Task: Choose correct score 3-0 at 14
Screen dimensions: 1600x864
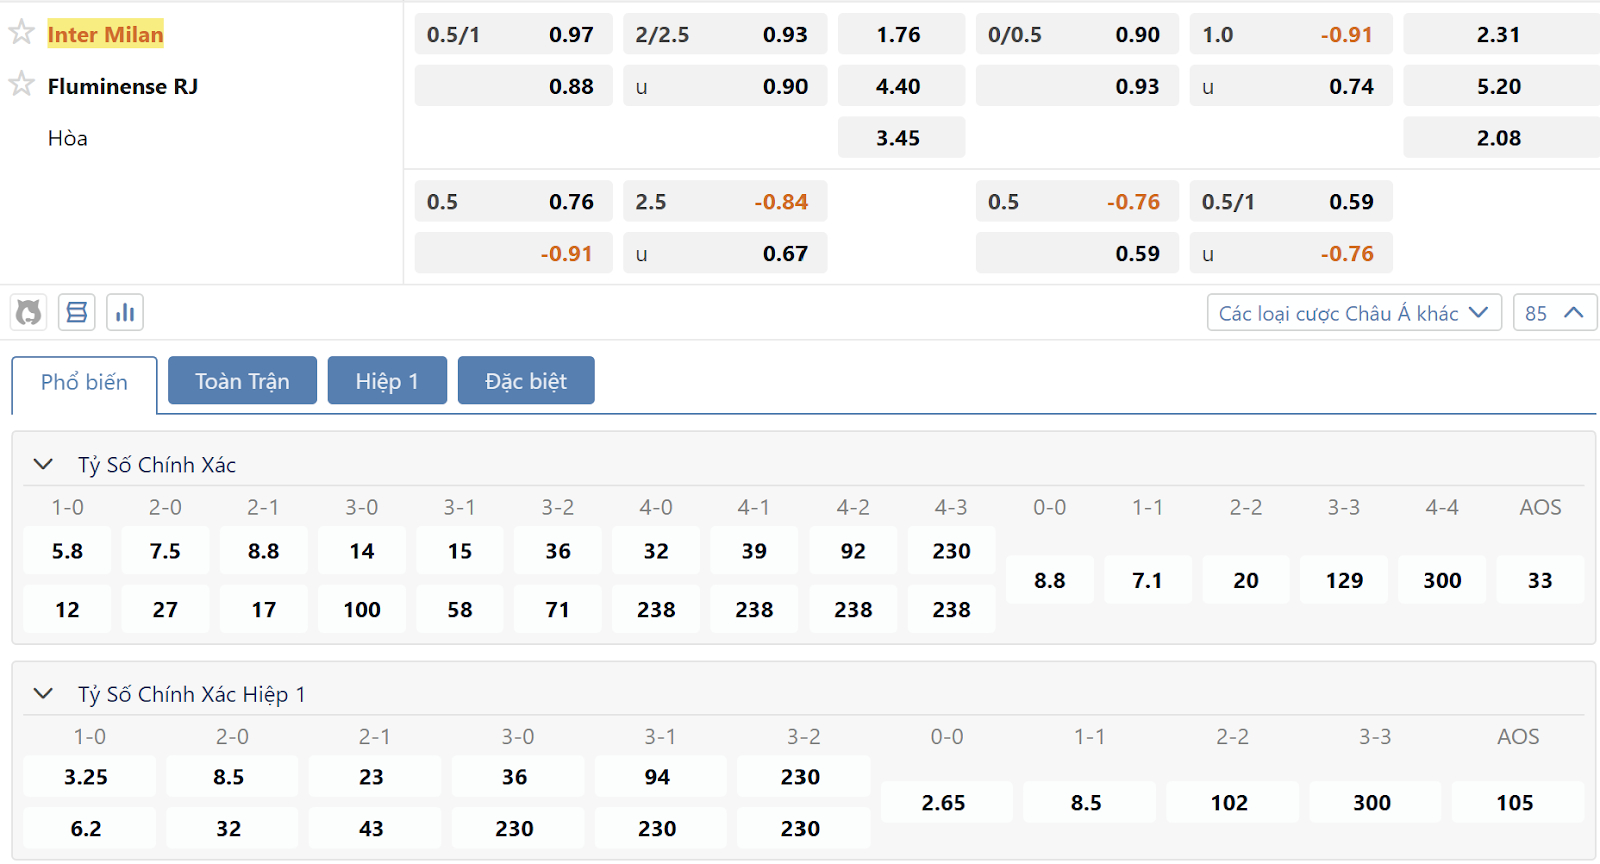Action: pos(362,551)
